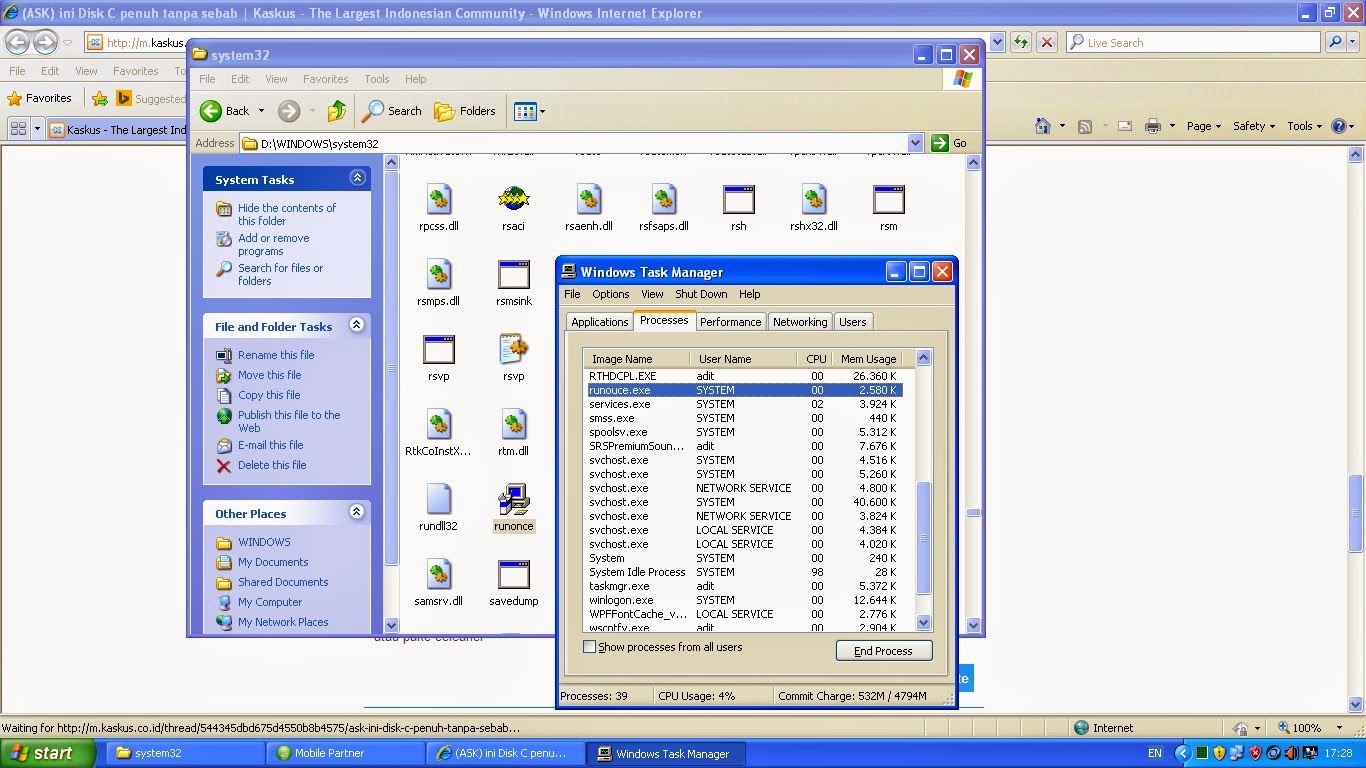The height and width of the screenshot is (768, 1366).
Task: Click the Go button beside address bar
Action: 950,143
